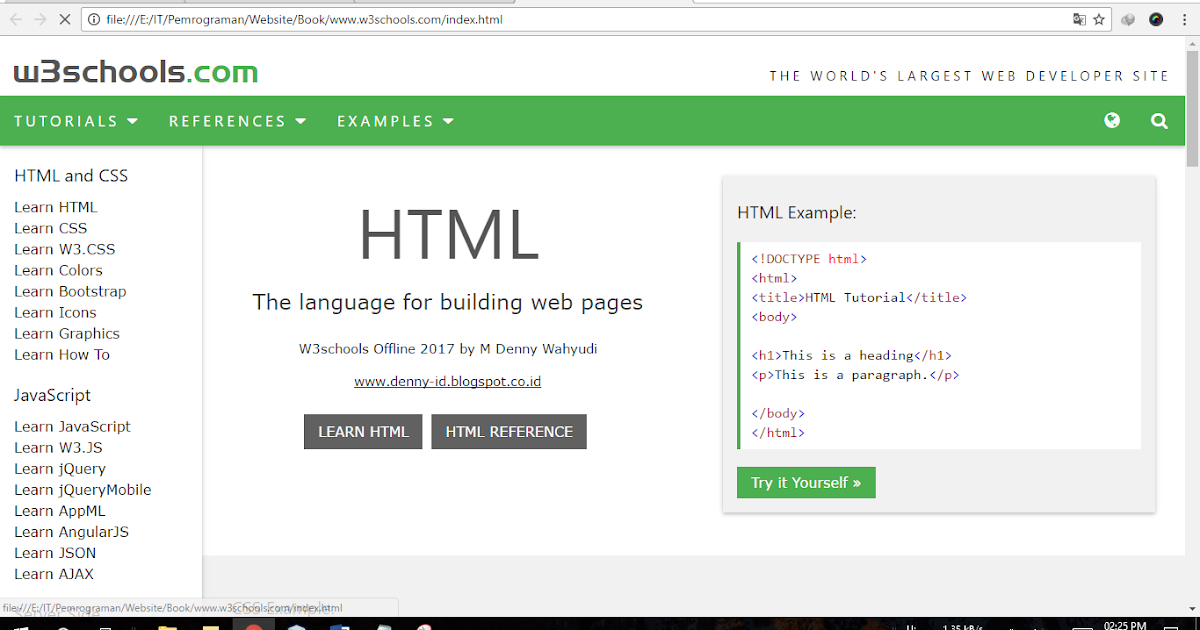This screenshot has width=1200, height=630.
Task: Open search on the green navigation bar
Action: point(1159,120)
